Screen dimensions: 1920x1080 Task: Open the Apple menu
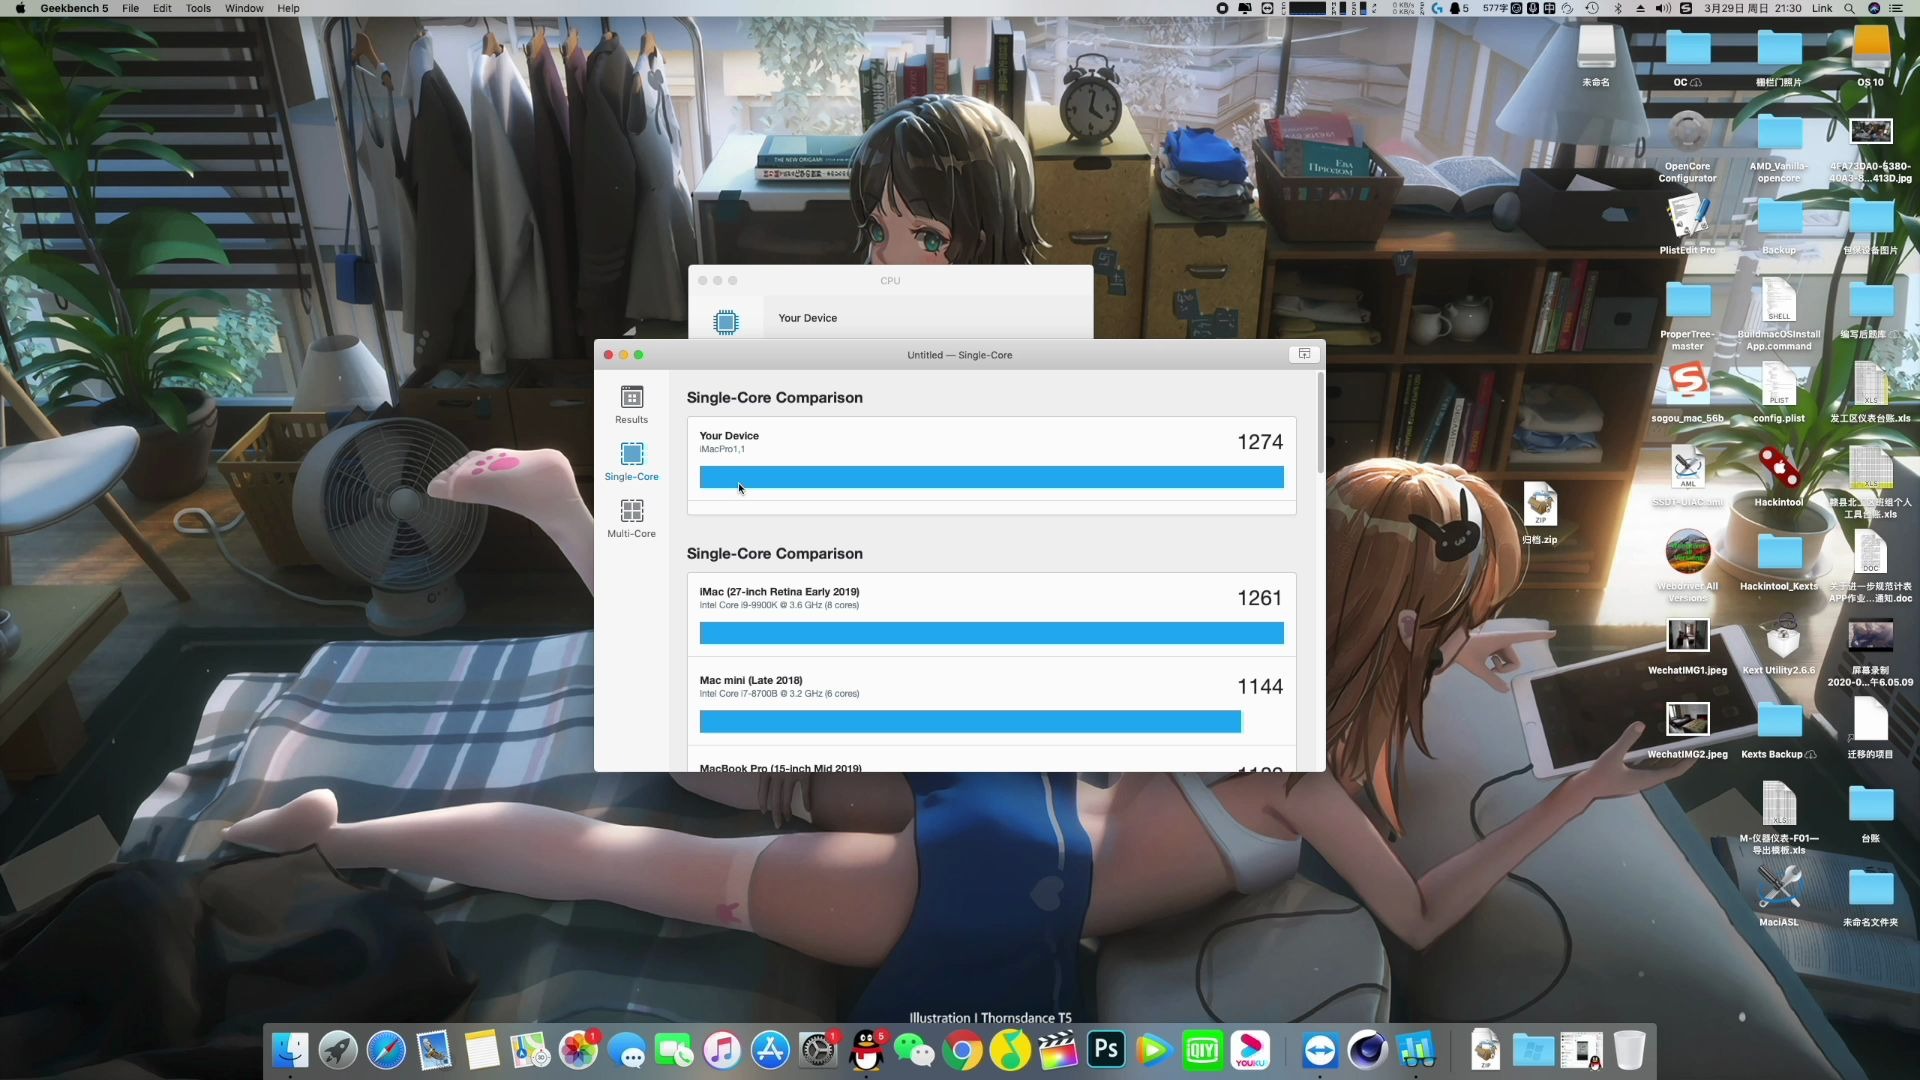pos(19,8)
